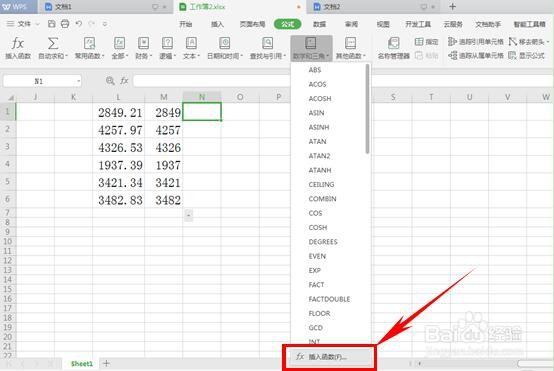Screen dimensions: 554x371
Task: Click 移去箭头 remove arrows
Action: 526,42
